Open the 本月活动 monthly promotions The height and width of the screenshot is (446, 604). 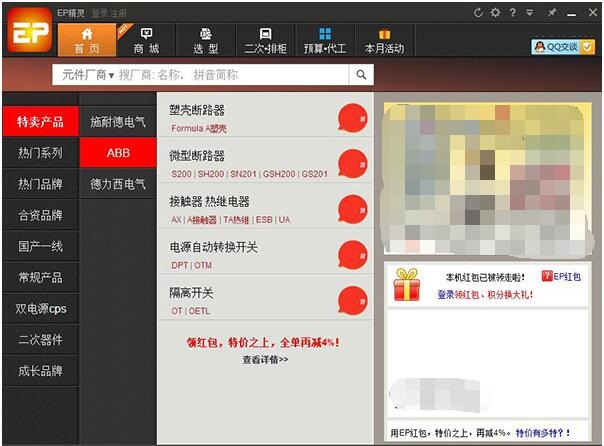pos(384,40)
